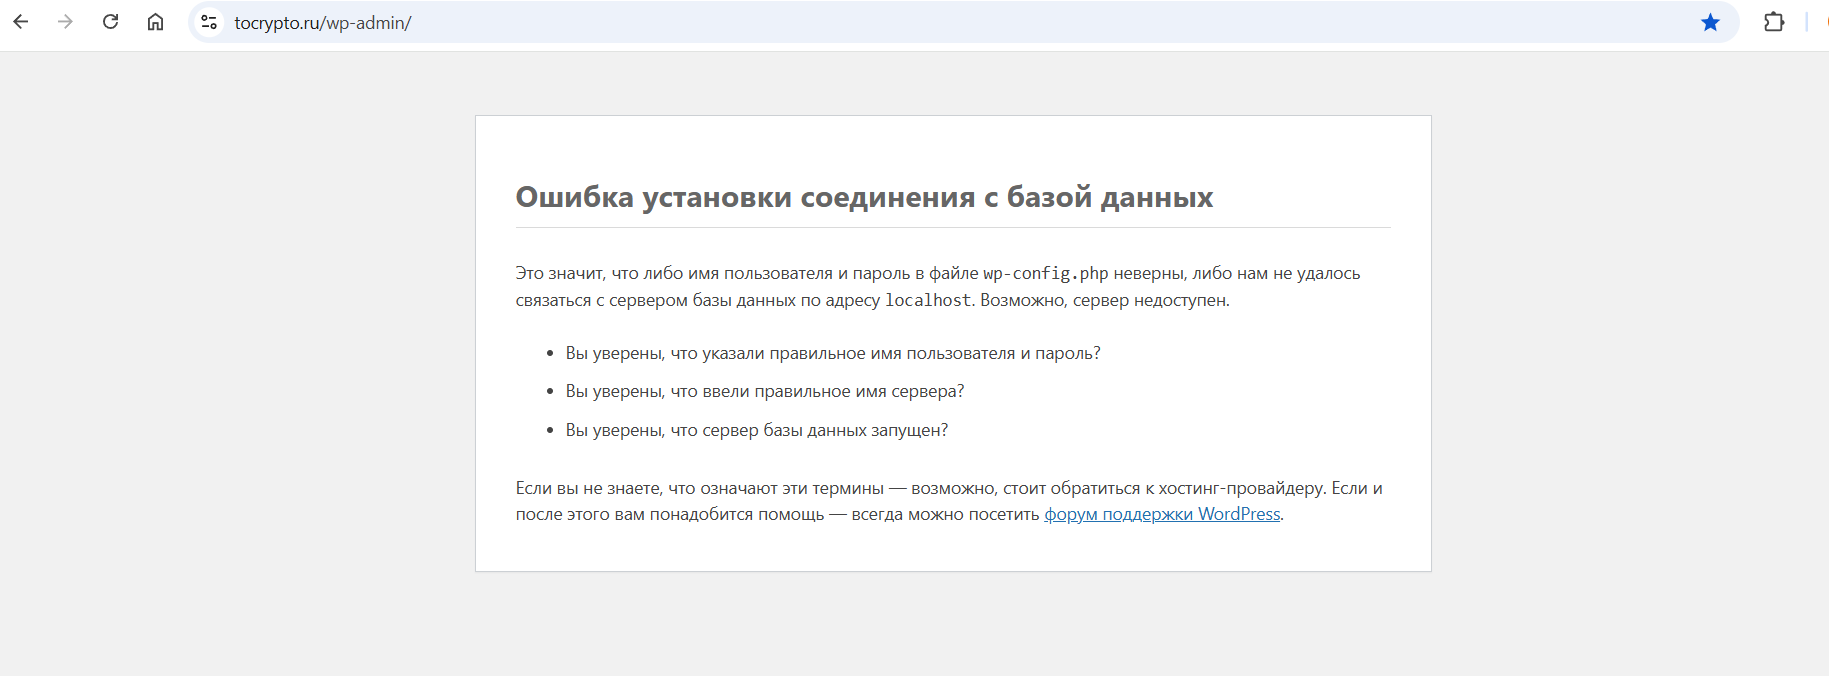Viewport: 1829px width, 676px height.
Task: Click the gray page background below the error box
Action: (x=952, y=625)
